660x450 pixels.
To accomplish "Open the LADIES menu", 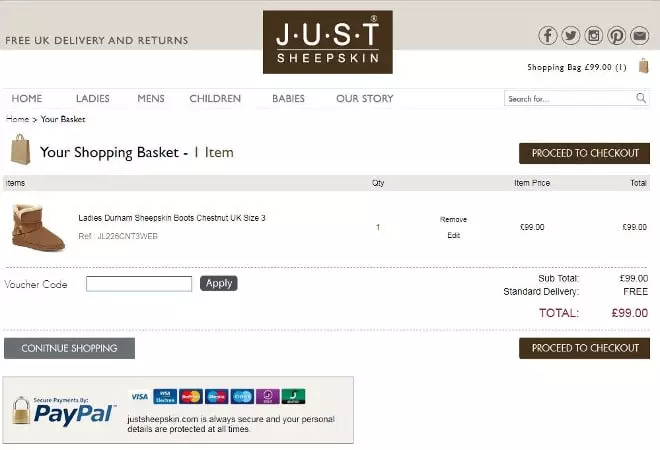I will pos(93,99).
